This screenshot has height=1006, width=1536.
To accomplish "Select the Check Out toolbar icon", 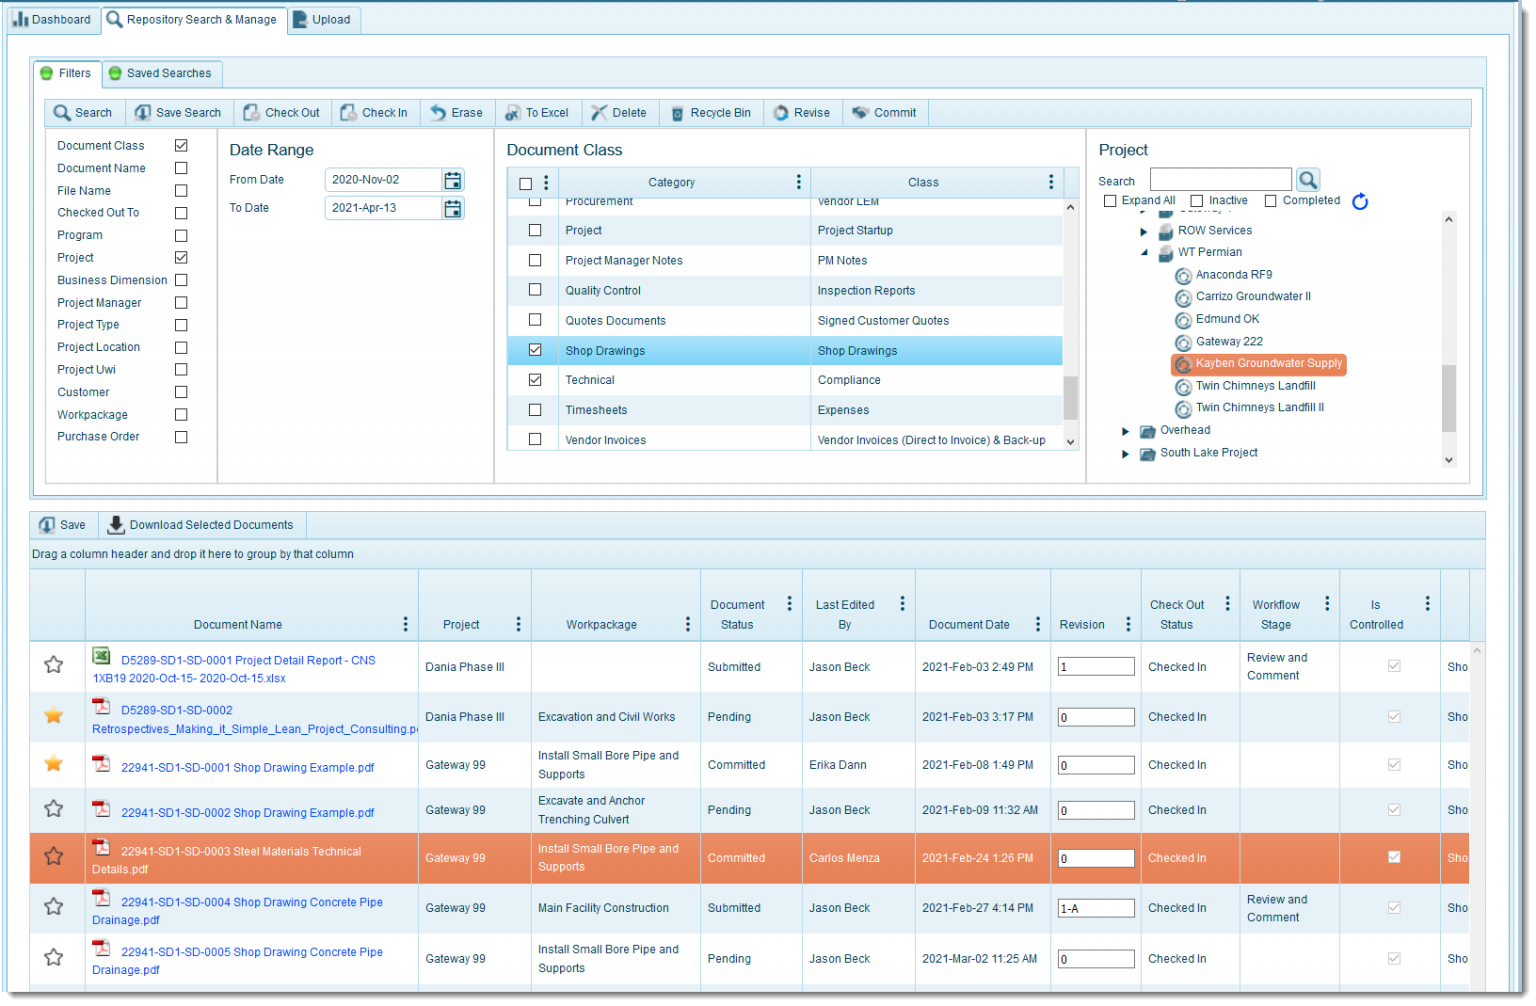I will pos(251,112).
